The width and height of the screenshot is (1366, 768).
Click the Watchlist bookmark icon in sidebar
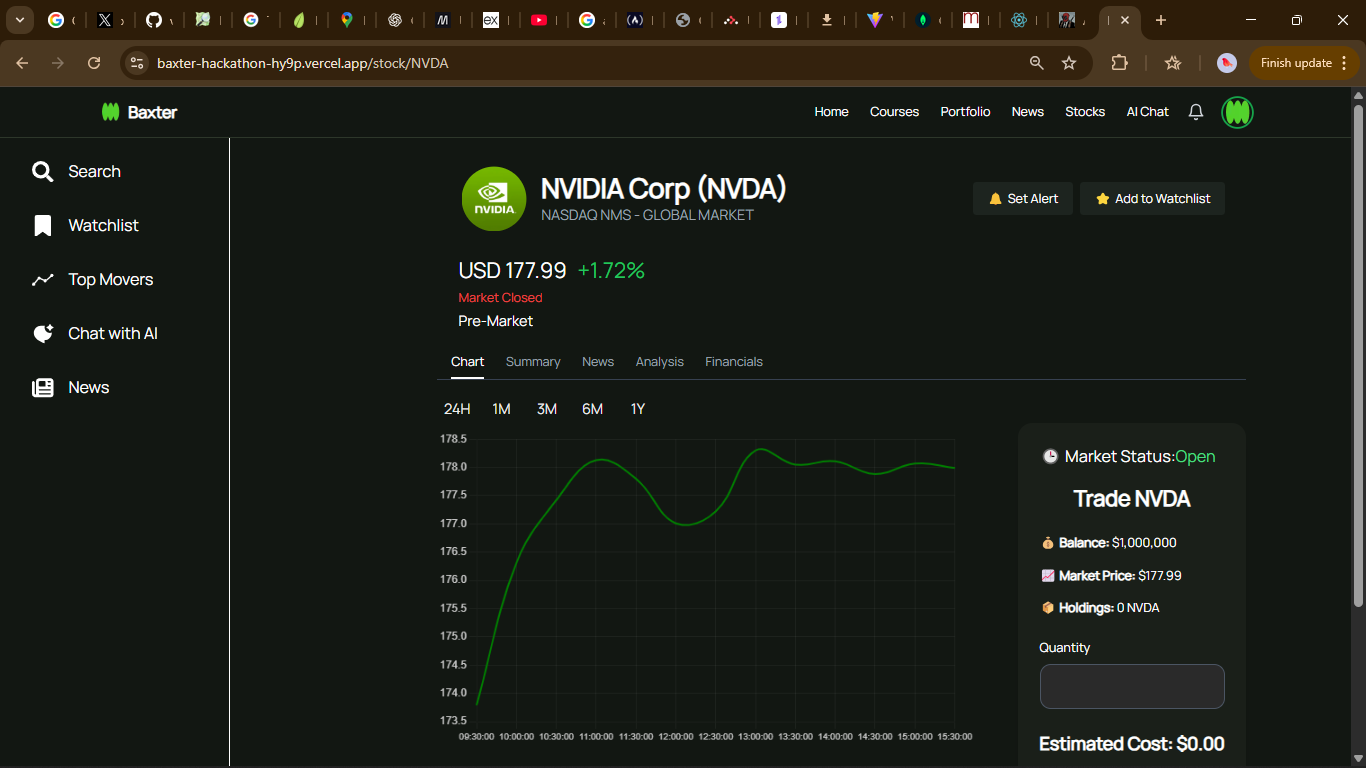(x=42, y=226)
